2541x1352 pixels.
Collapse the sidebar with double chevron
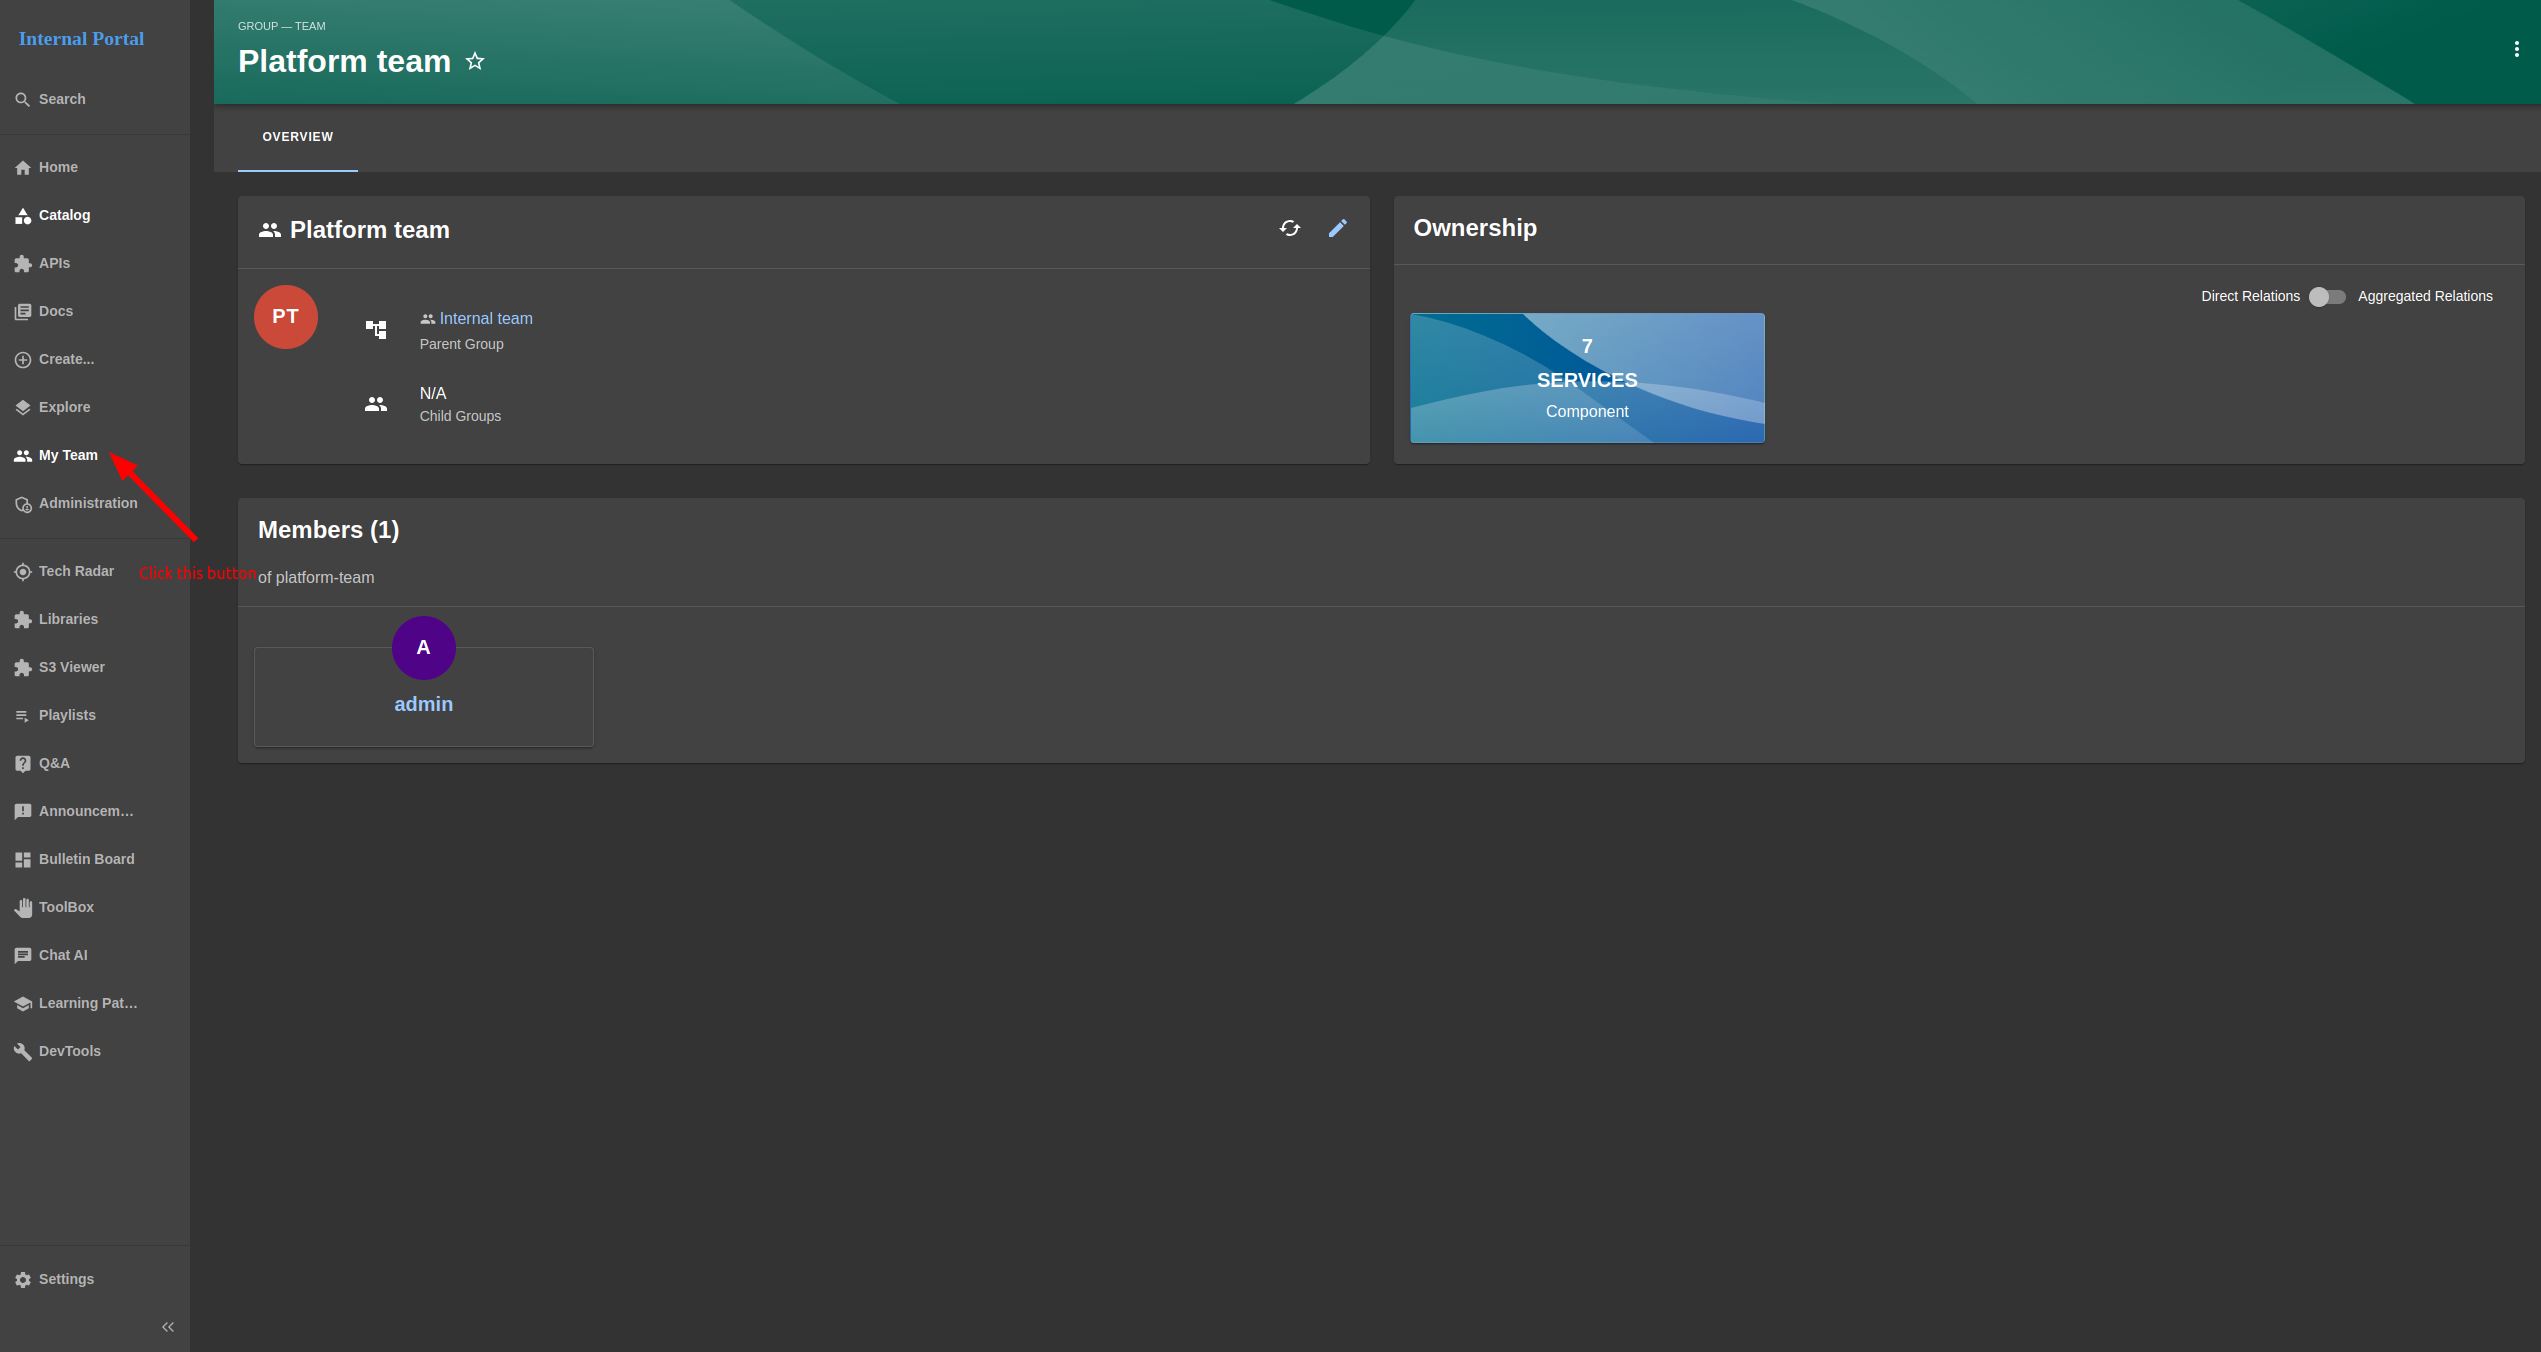click(168, 1327)
